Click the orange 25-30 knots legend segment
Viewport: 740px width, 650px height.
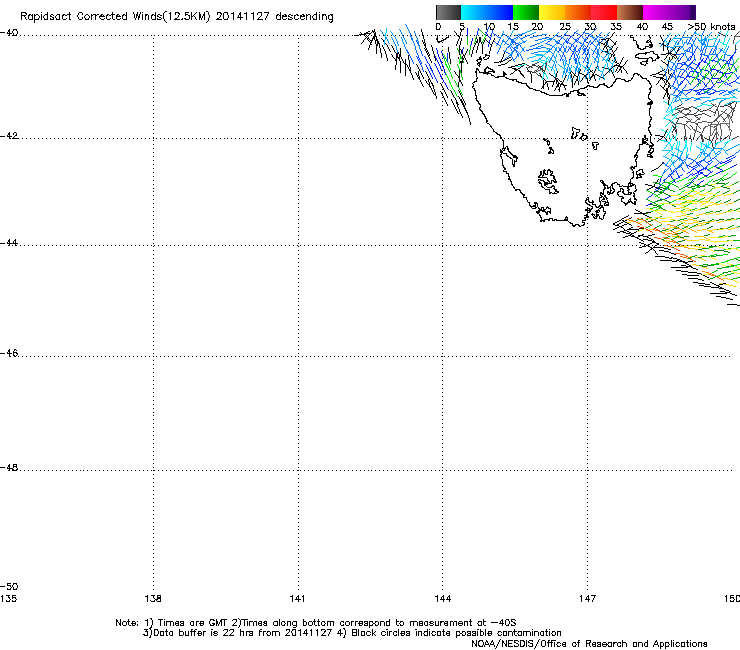tap(578, 12)
